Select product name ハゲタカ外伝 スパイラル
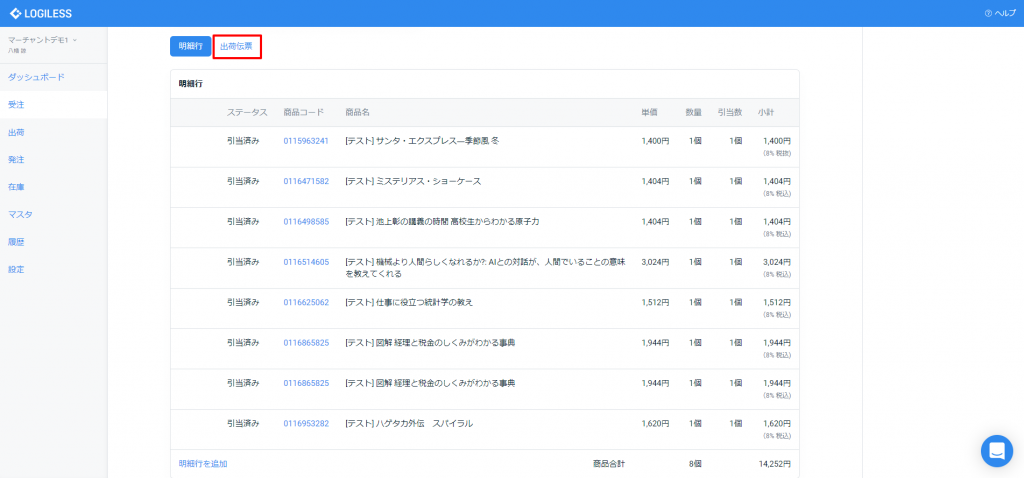The image size is (1024, 478). pyautogui.click(x=409, y=424)
